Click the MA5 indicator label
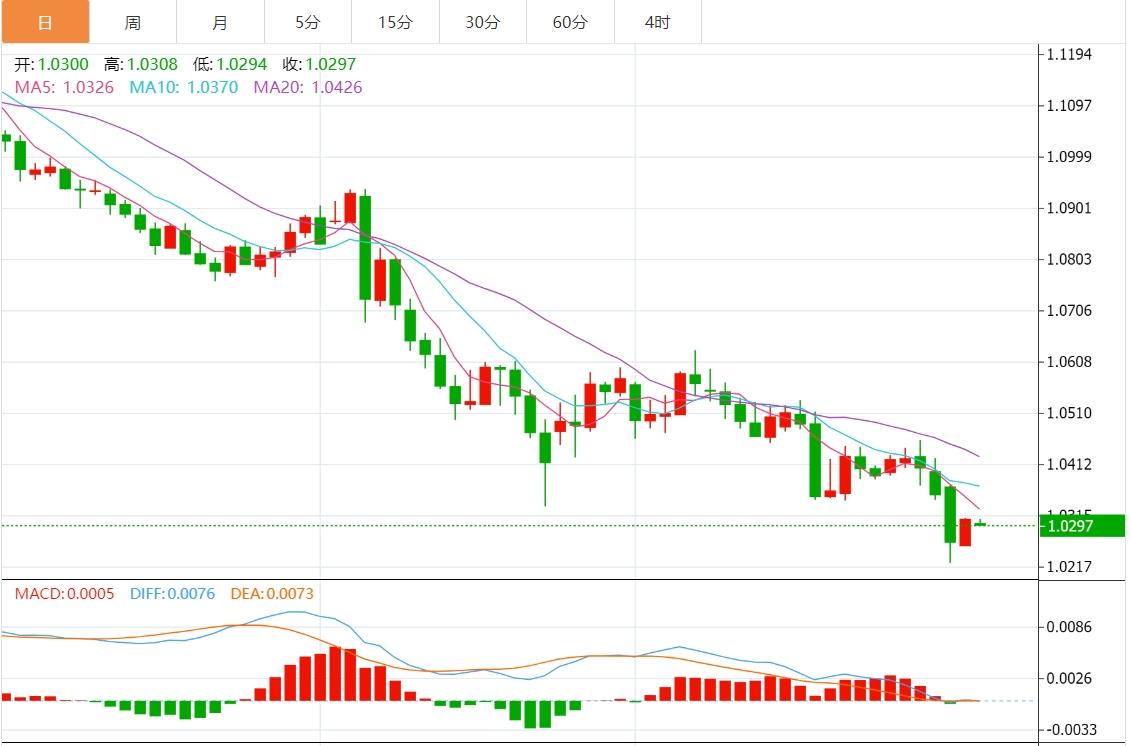This screenshot has height=746, width=1131. click(x=64, y=87)
